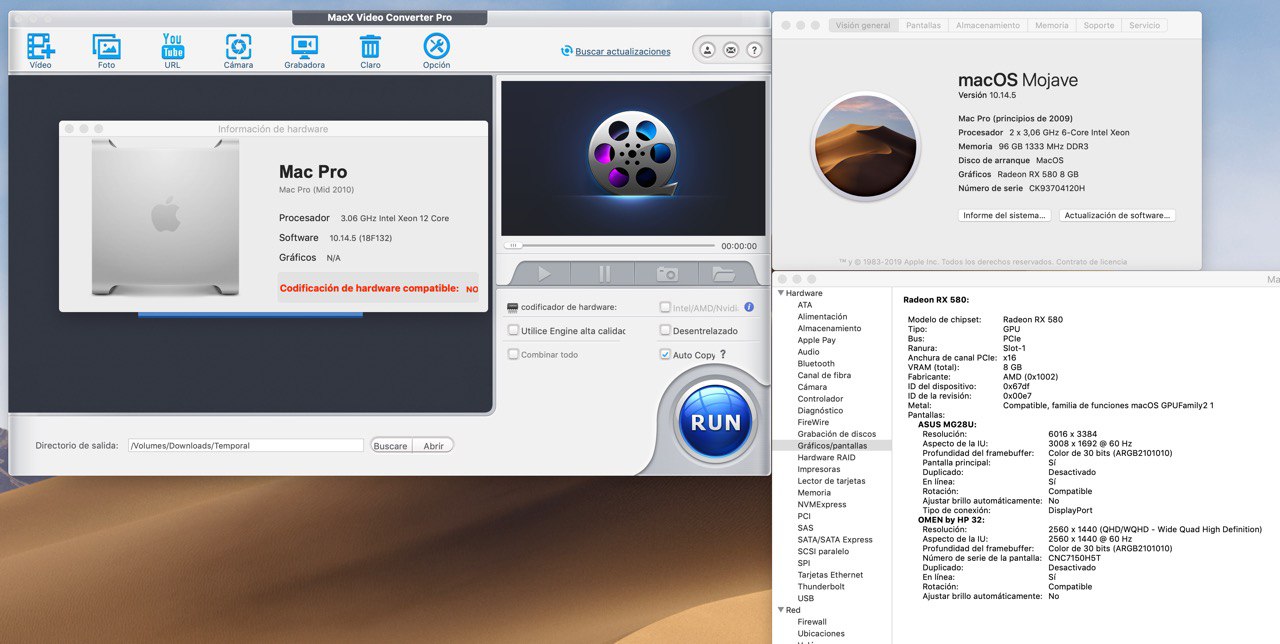Select Canal de fibra in sidebar
The height and width of the screenshot is (644, 1280).
[824, 375]
